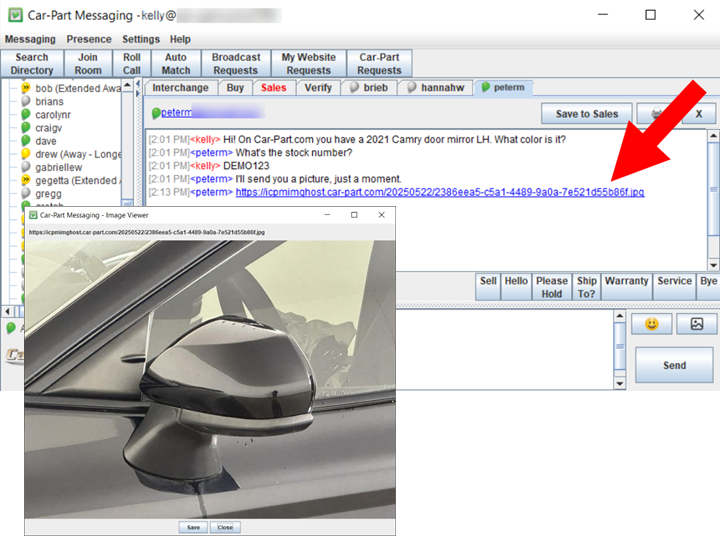Click Search Directory toolbar button
Viewport: 720px width, 536px height.
click(x=32, y=63)
